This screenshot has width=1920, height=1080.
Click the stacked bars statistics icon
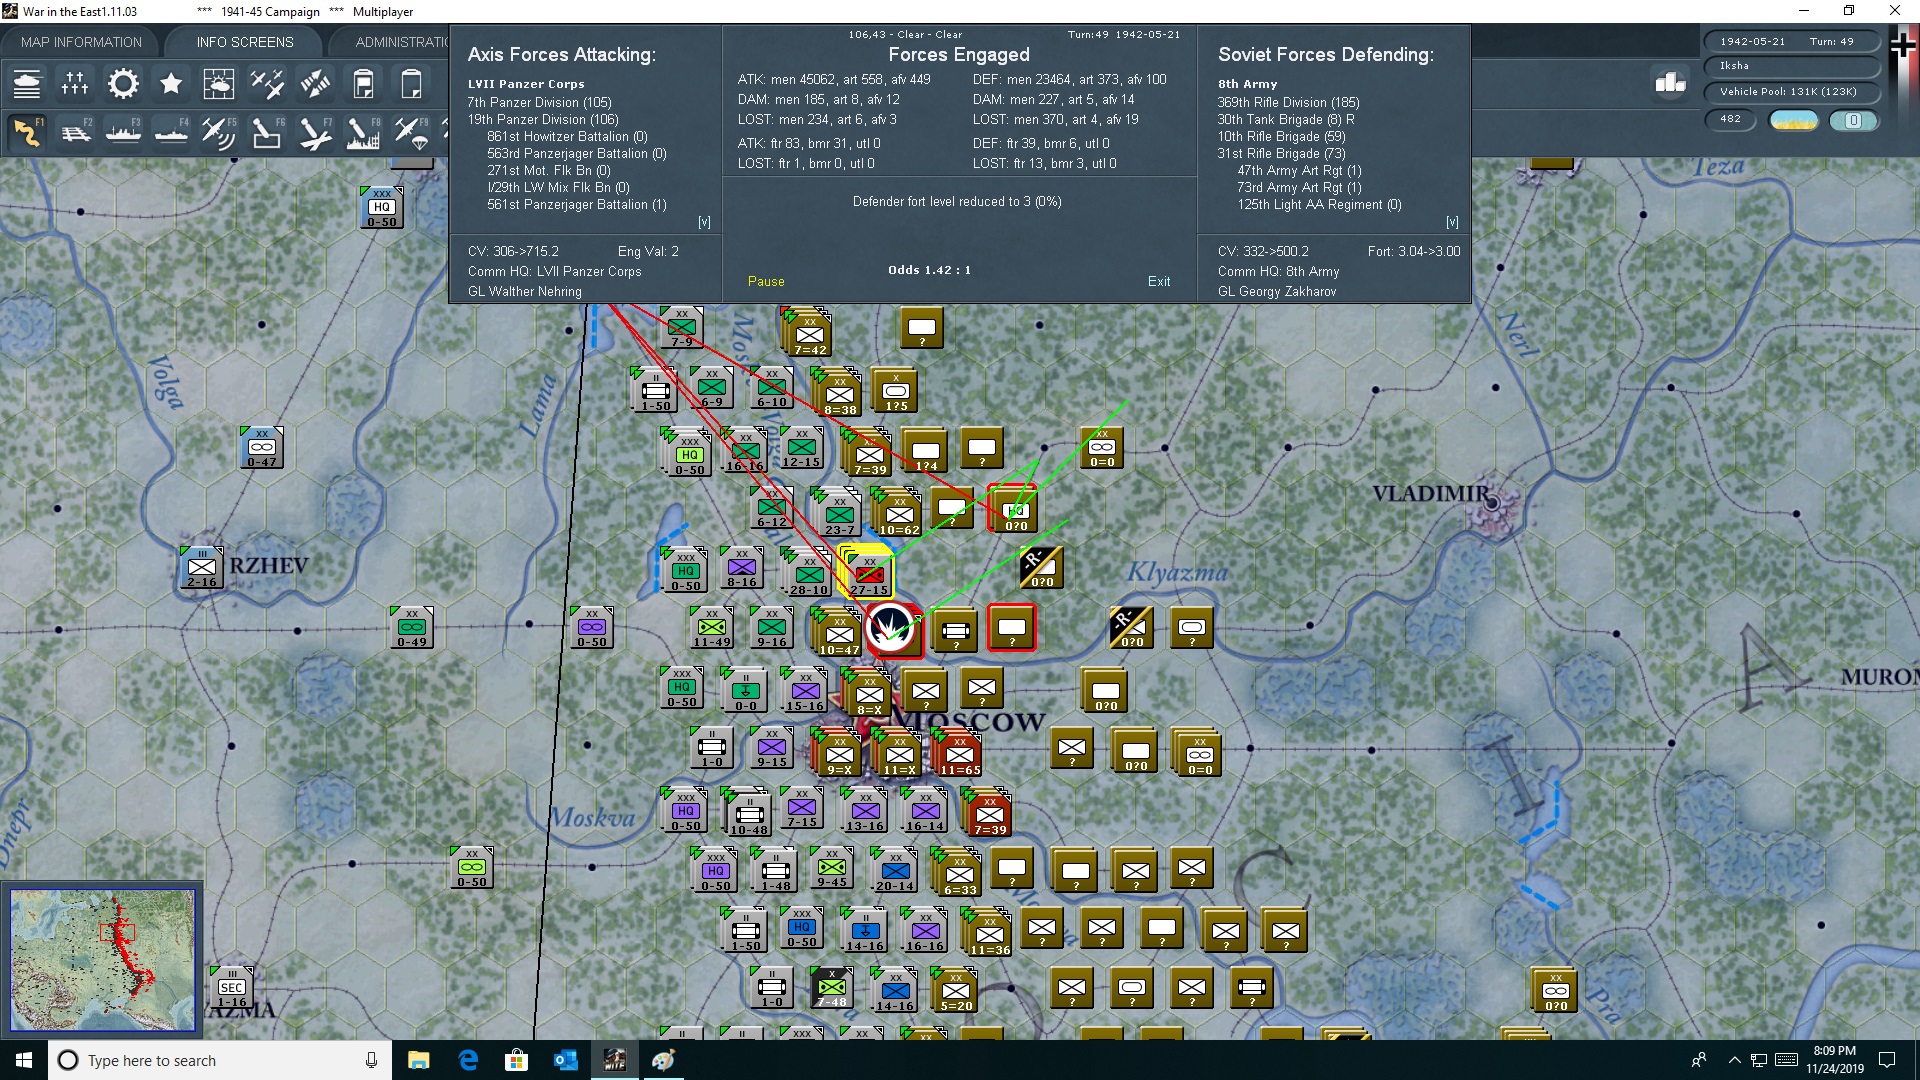tap(1670, 83)
